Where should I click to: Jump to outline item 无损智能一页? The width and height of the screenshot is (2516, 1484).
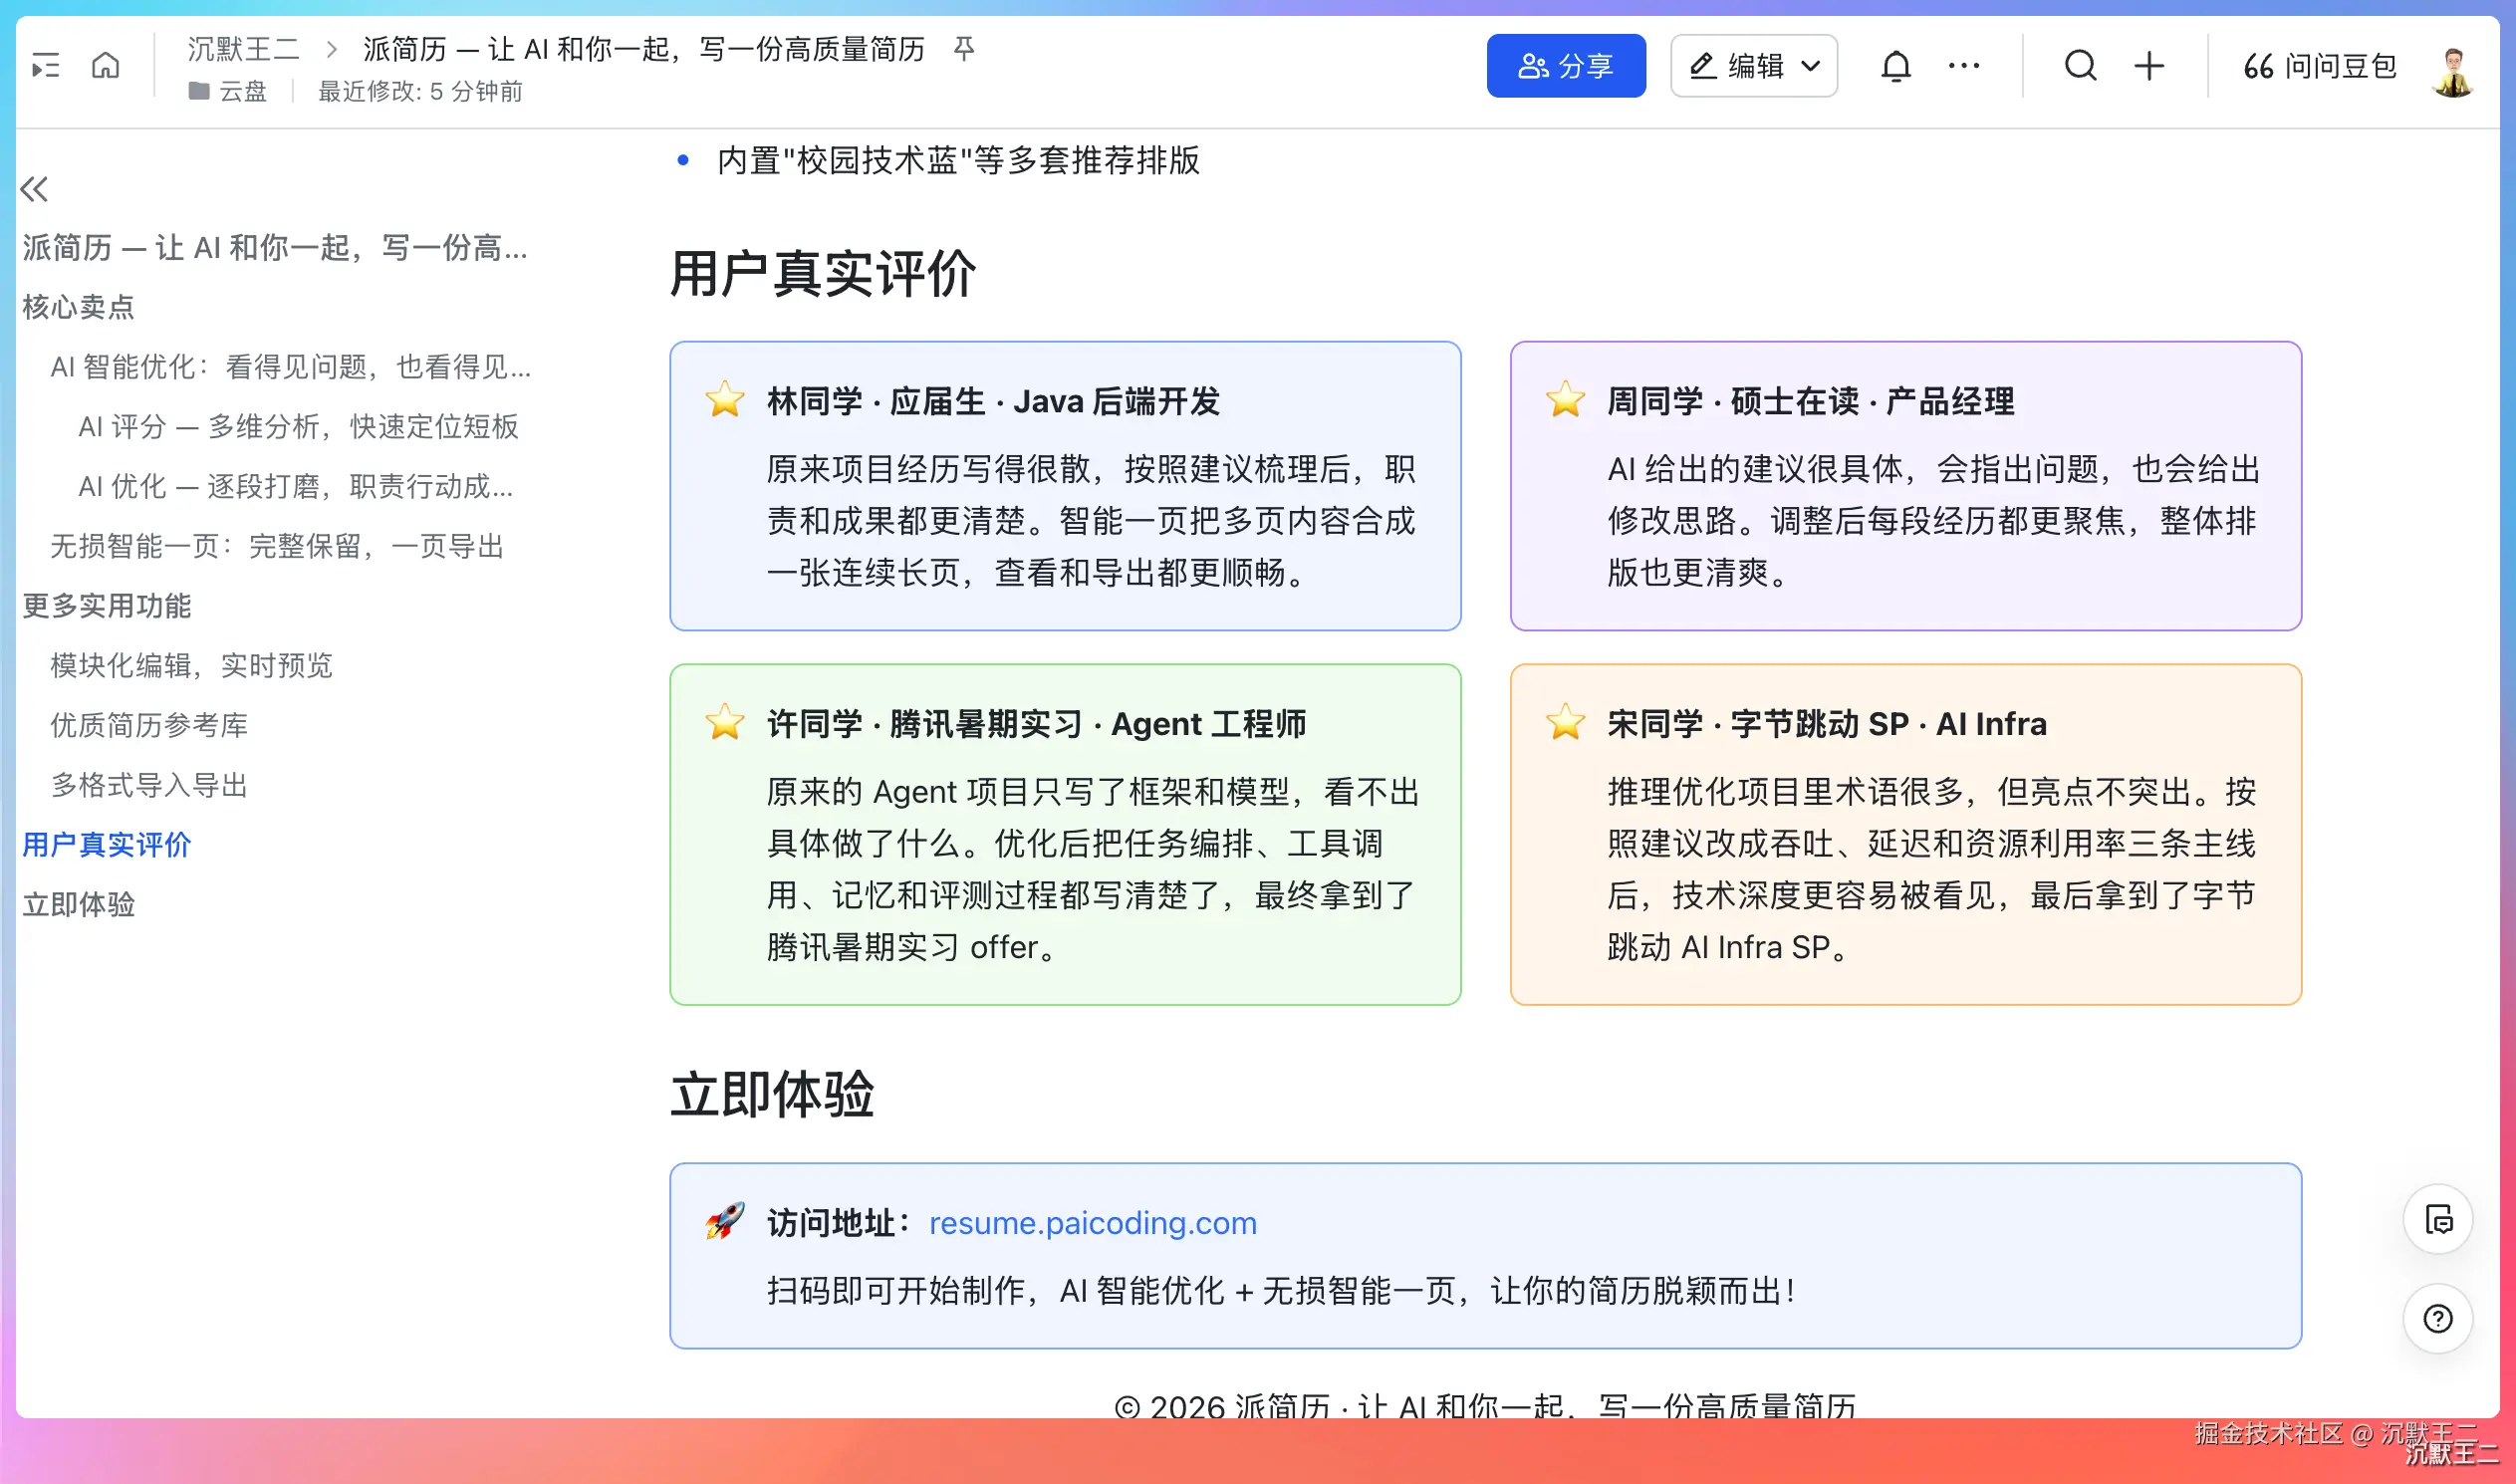(277, 546)
